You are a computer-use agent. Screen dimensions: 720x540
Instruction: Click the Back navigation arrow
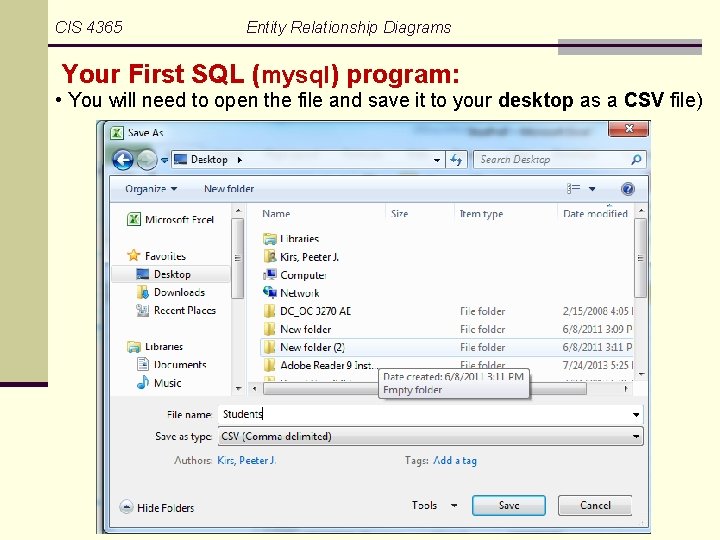[123, 160]
